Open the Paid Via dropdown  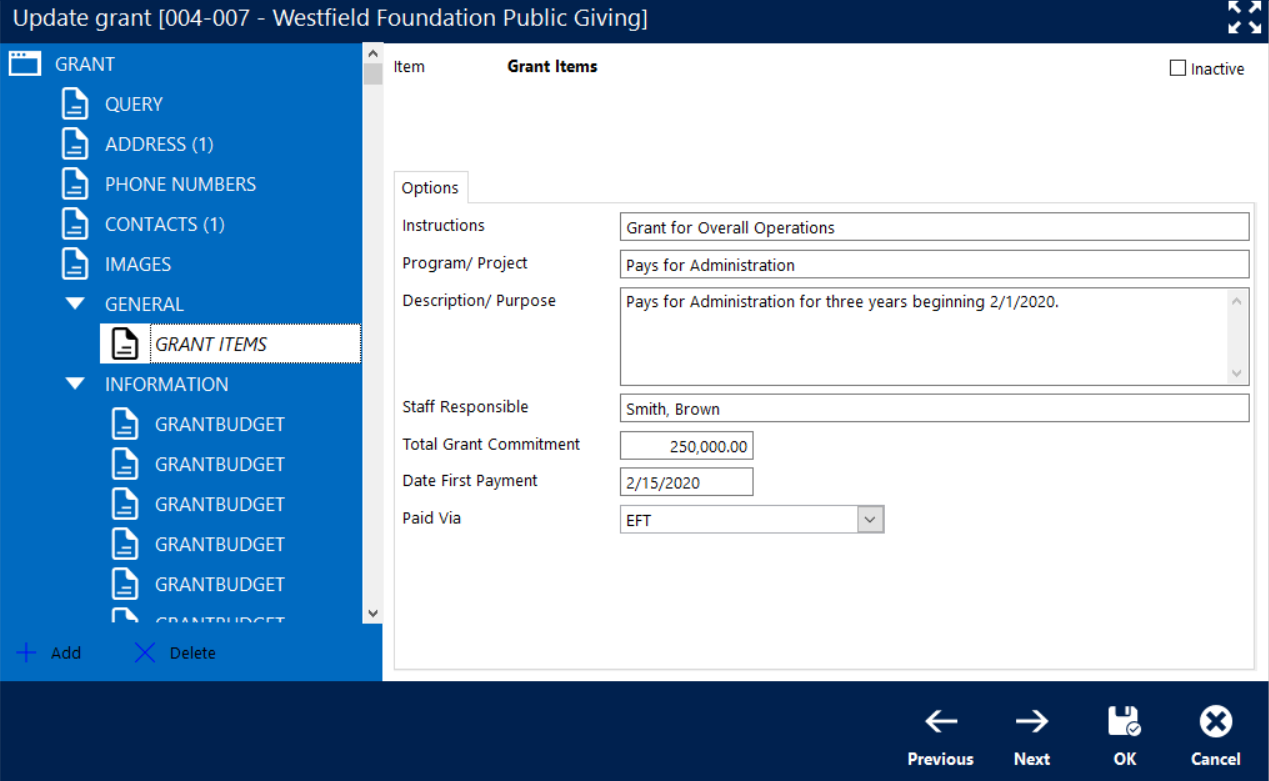click(x=870, y=520)
